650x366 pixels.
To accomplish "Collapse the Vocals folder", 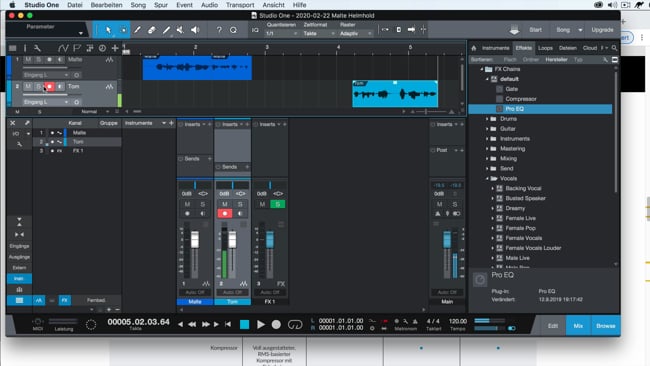I will [487, 179].
